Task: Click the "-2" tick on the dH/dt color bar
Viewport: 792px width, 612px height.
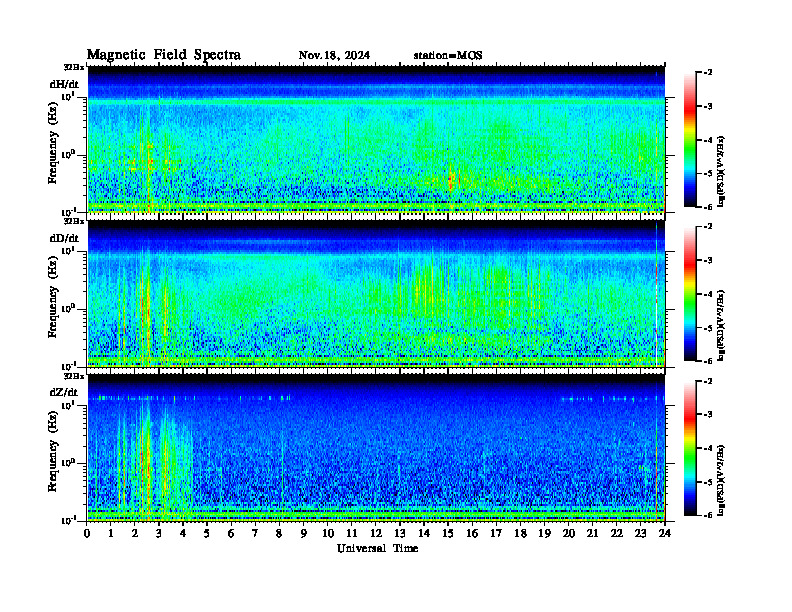Action: (x=709, y=73)
